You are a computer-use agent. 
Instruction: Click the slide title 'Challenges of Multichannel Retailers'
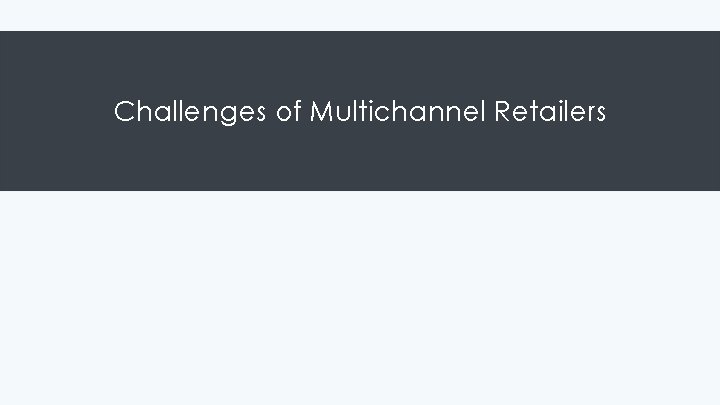pyautogui.click(x=360, y=111)
